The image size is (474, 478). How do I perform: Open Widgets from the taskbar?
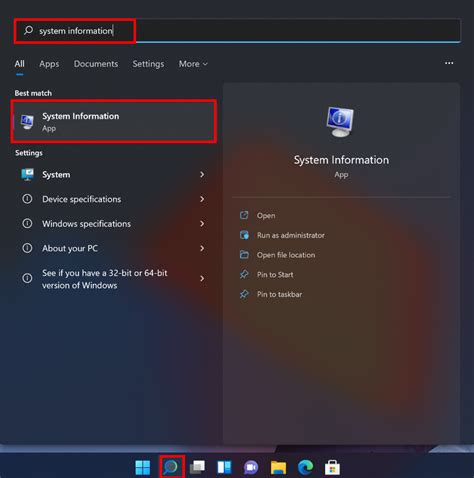[x=224, y=467]
